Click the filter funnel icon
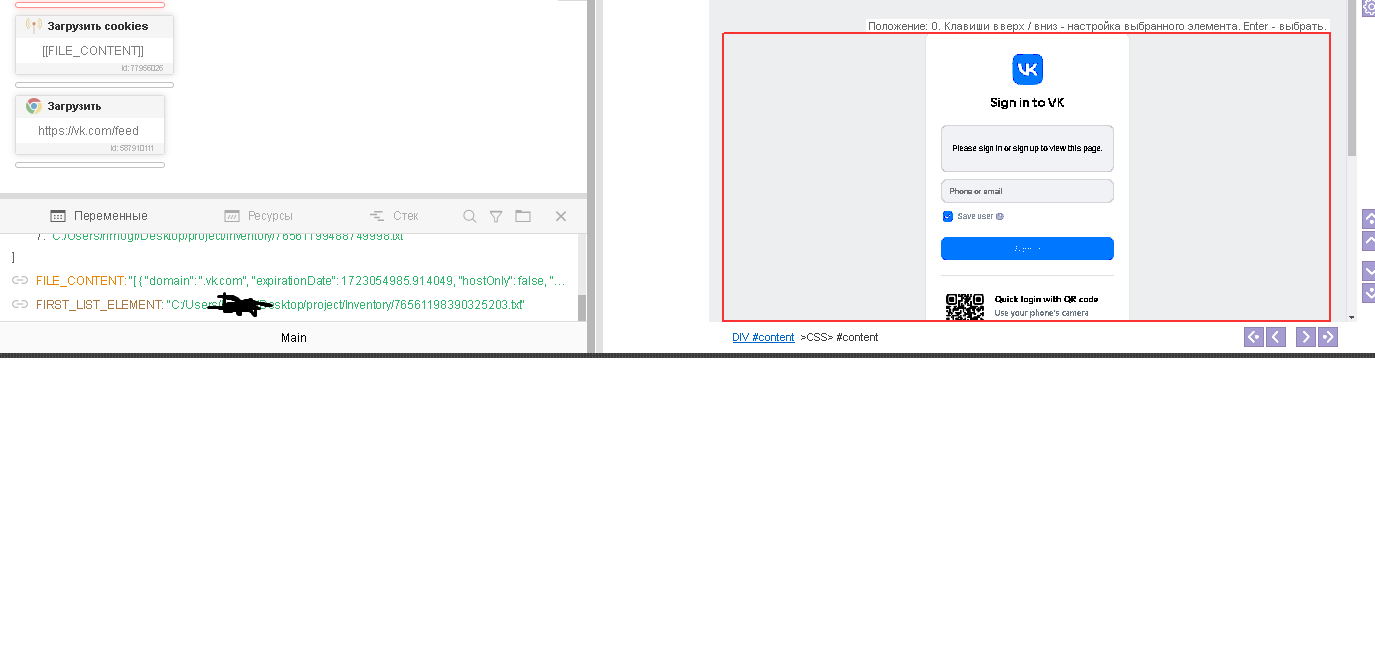Image resolution: width=1375 pixels, height=648 pixels. pyautogui.click(x=496, y=216)
